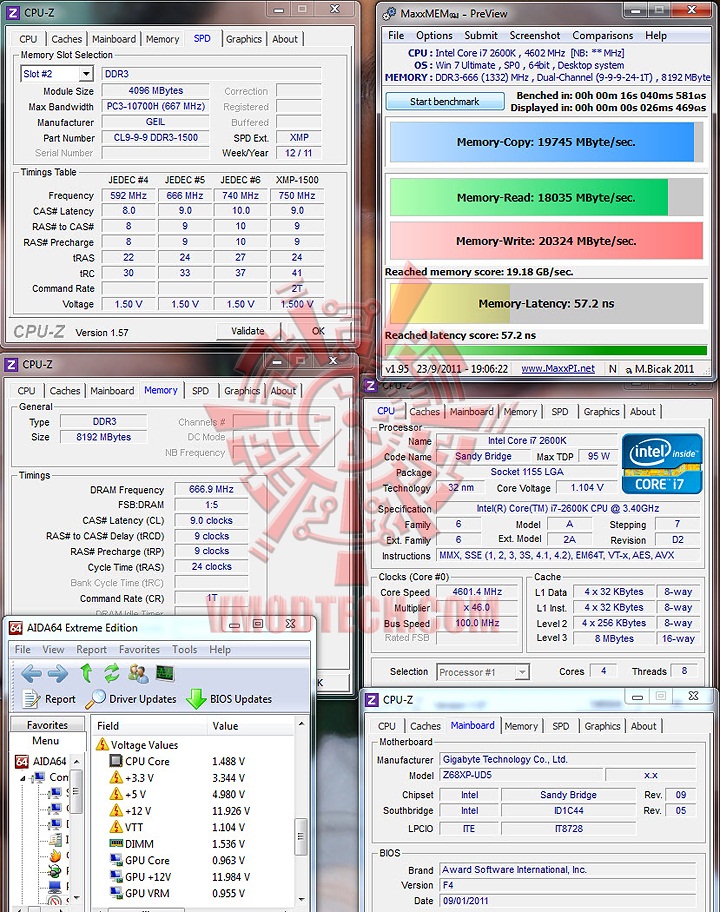This screenshot has height=912, width=720.
Task: Select the AIDA64 root tree node
Action: click(41, 761)
